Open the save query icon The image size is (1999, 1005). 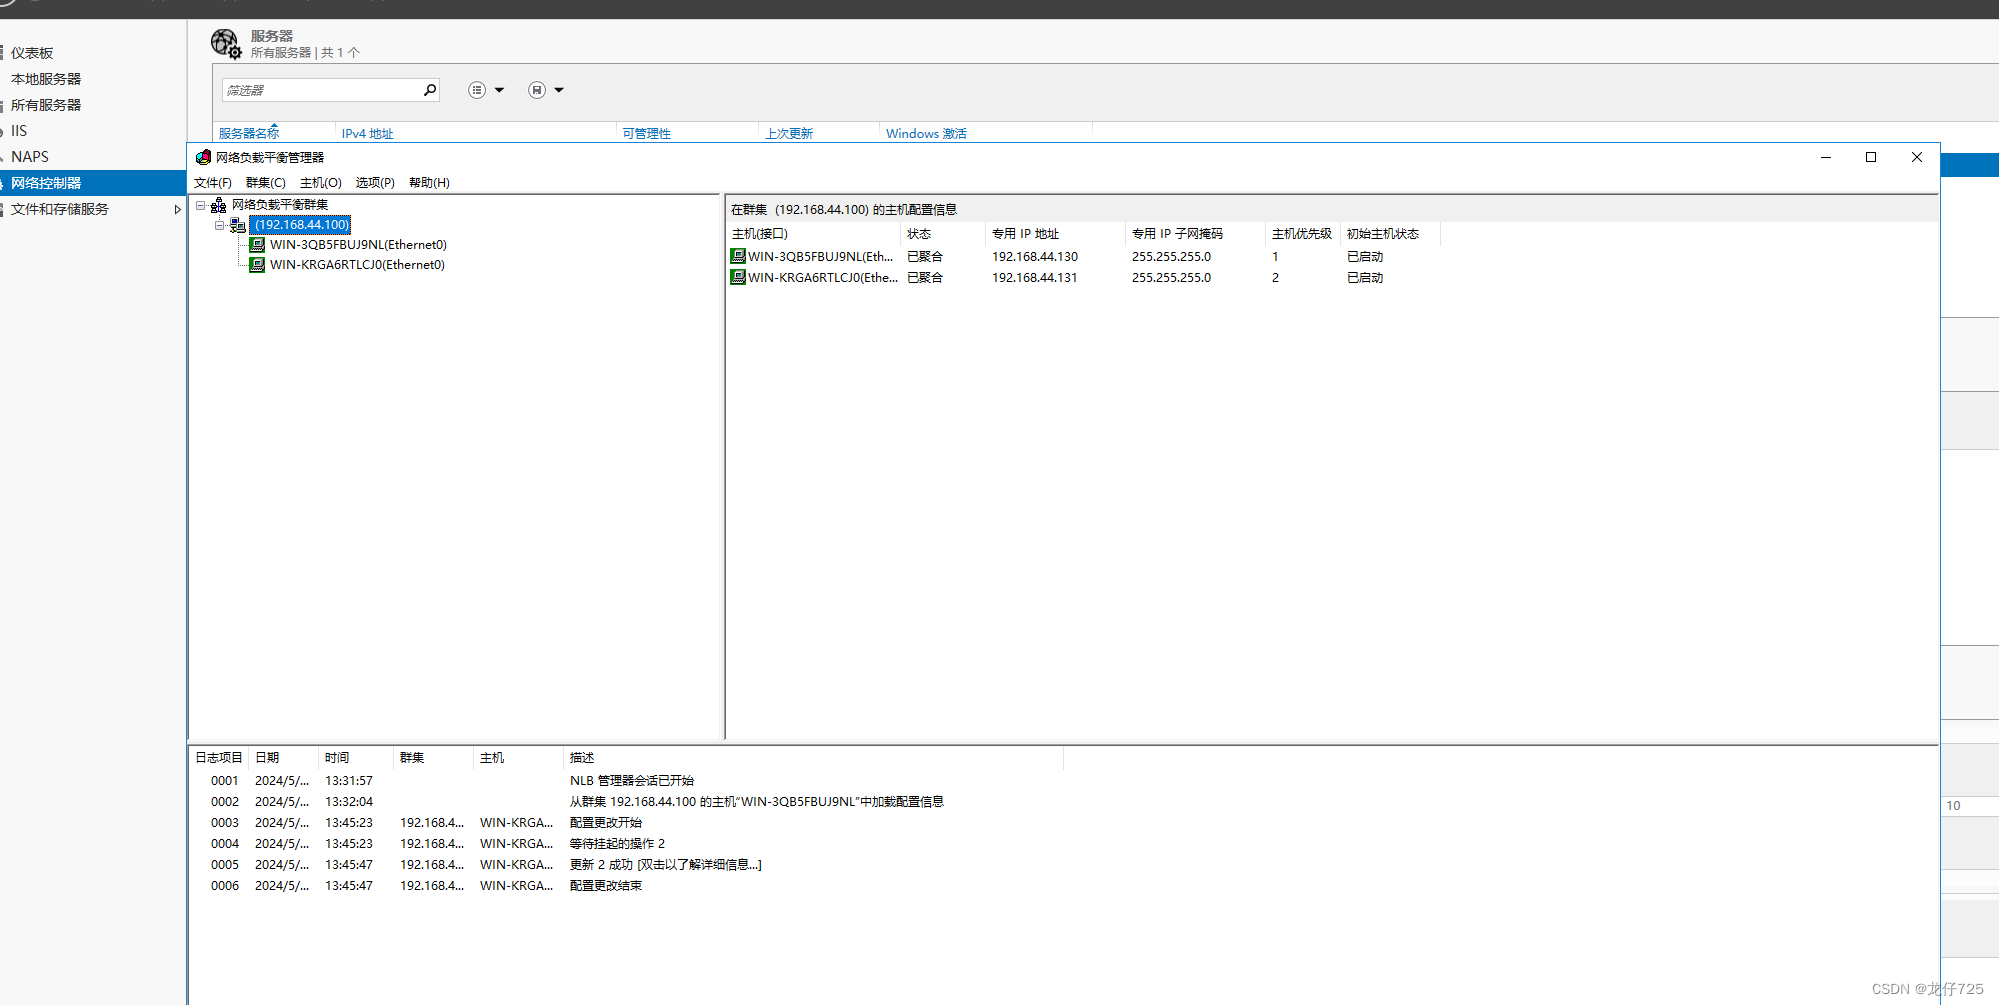coord(537,90)
